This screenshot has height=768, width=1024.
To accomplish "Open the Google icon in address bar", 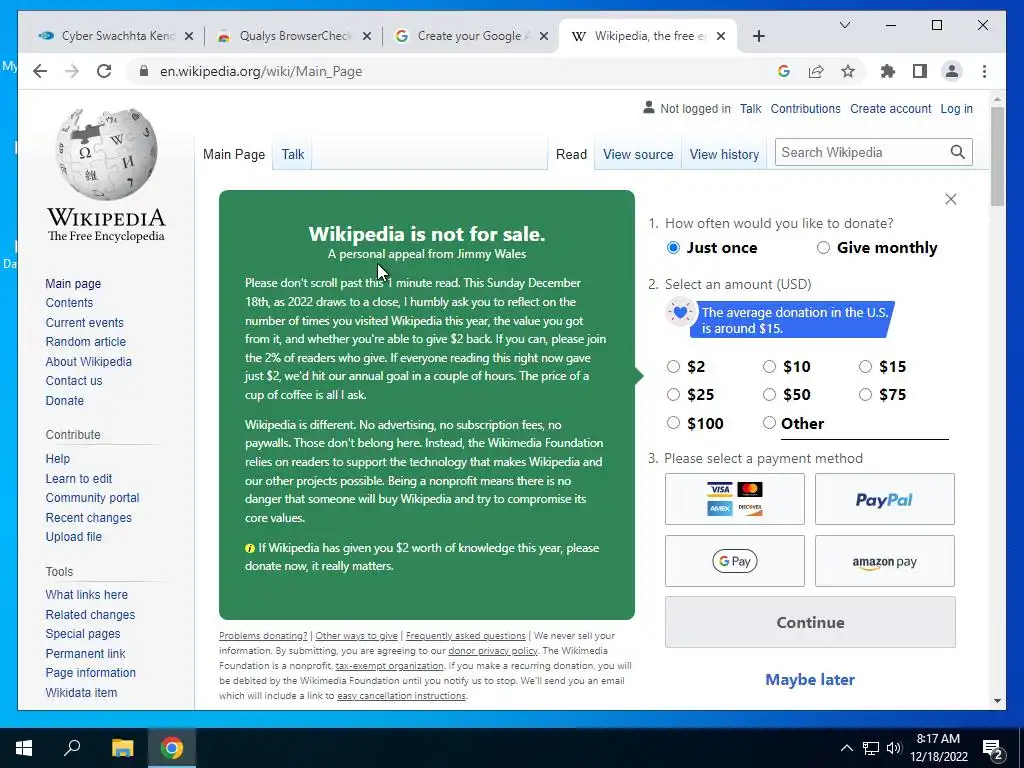I will [x=784, y=71].
